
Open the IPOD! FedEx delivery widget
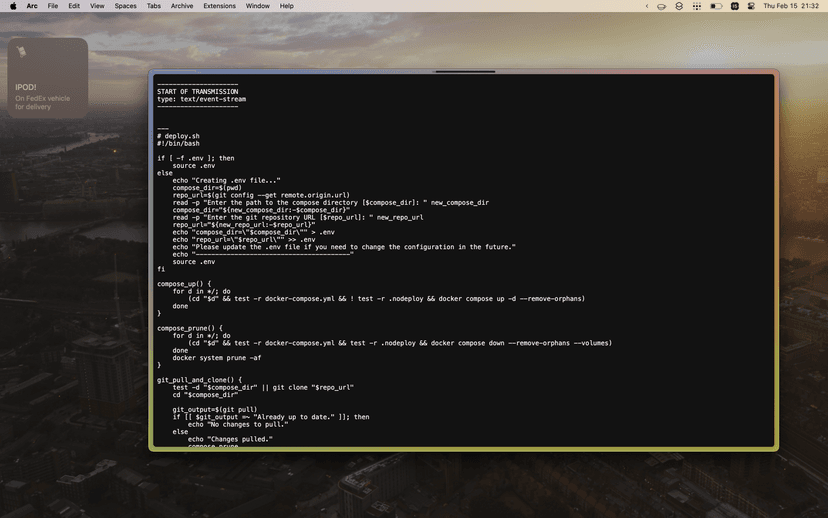[48, 78]
